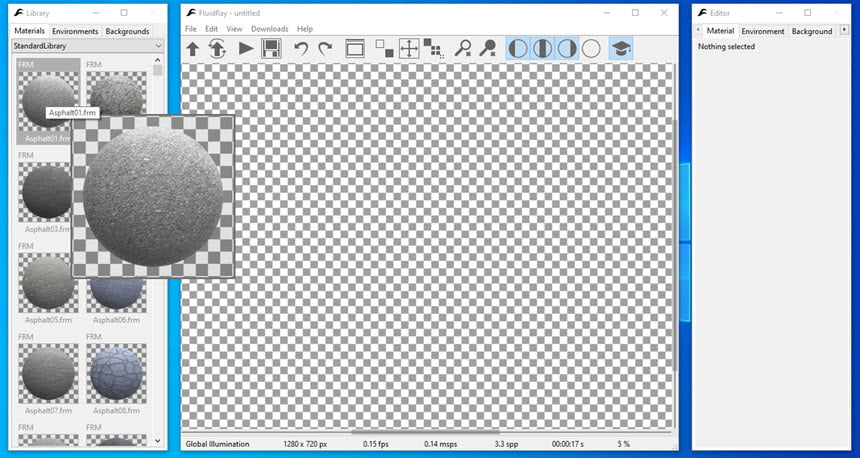
Task: Switch to the Background tab in Editor
Action: (812, 31)
